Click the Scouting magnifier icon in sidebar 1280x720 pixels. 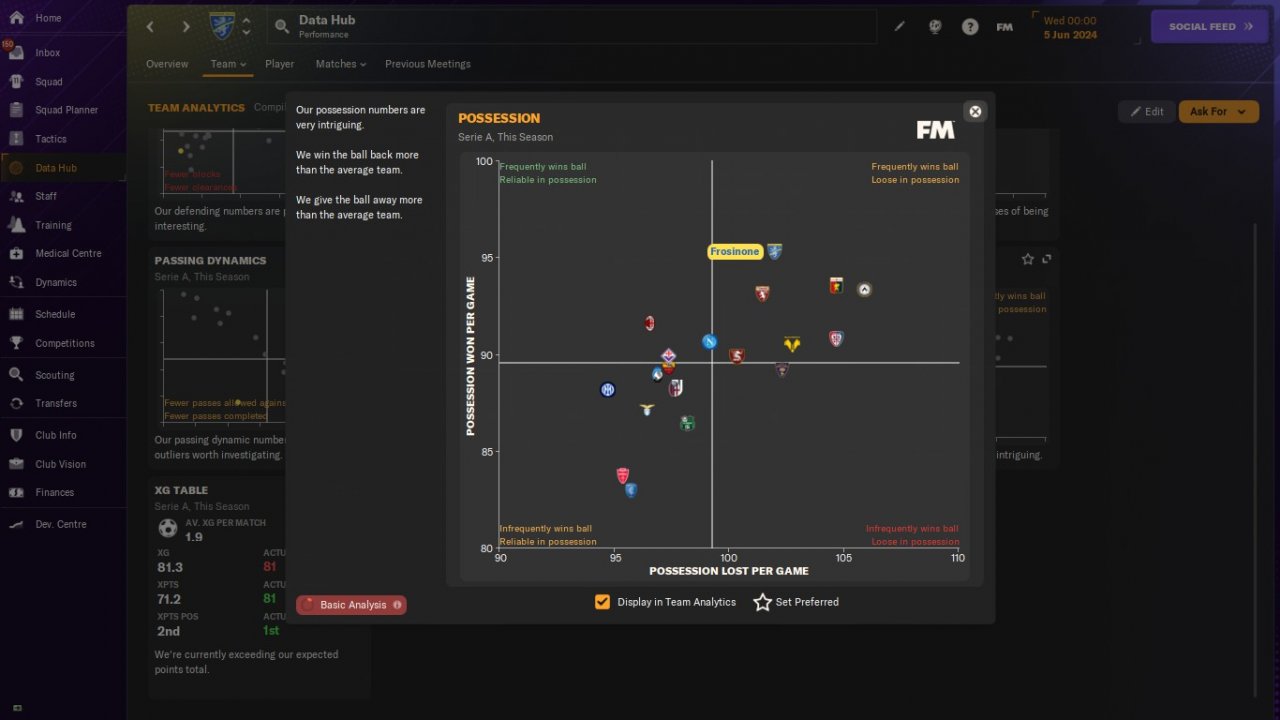16,375
